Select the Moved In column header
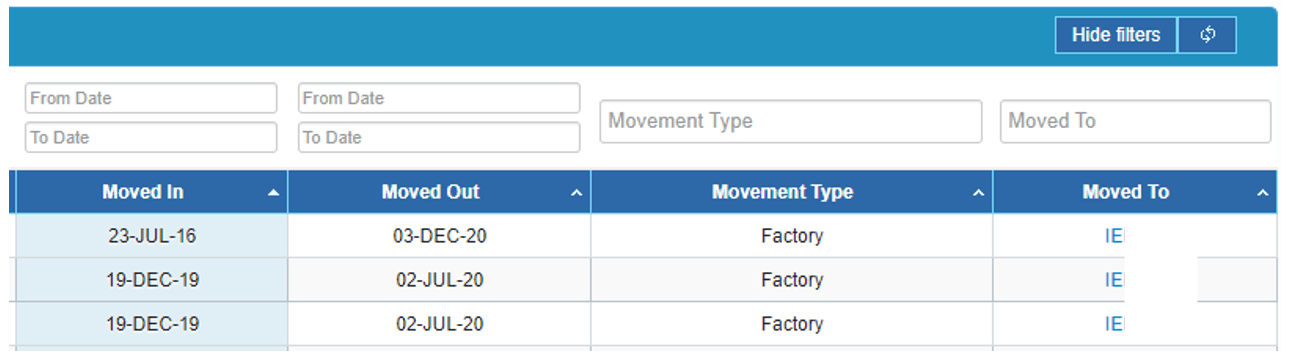 click(x=152, y=192)
